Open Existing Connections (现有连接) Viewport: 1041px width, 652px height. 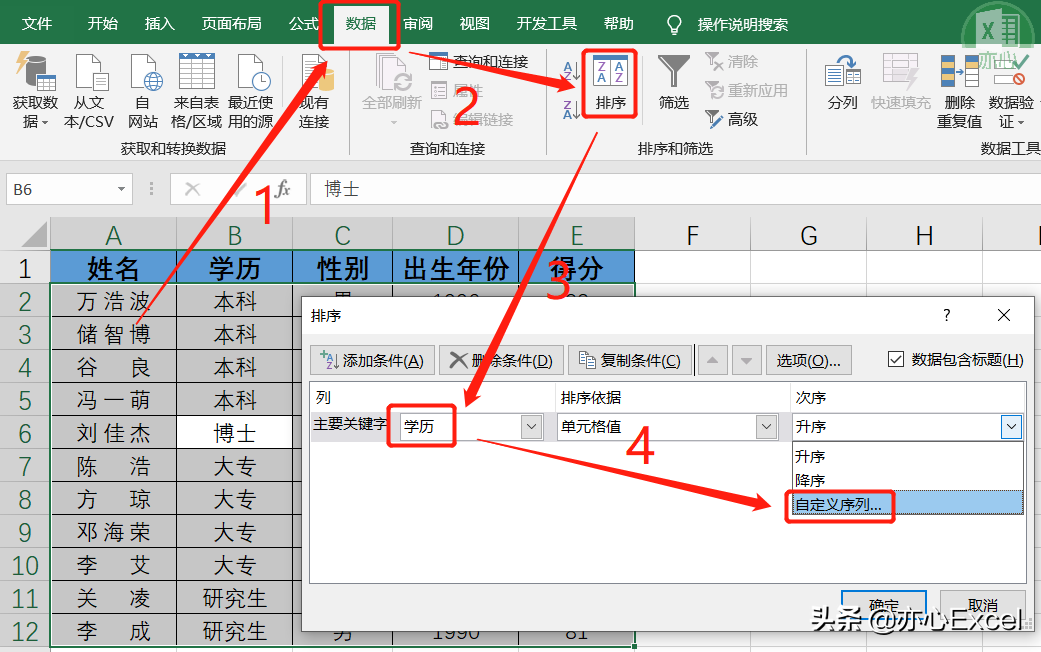click(x=314, y=91)
